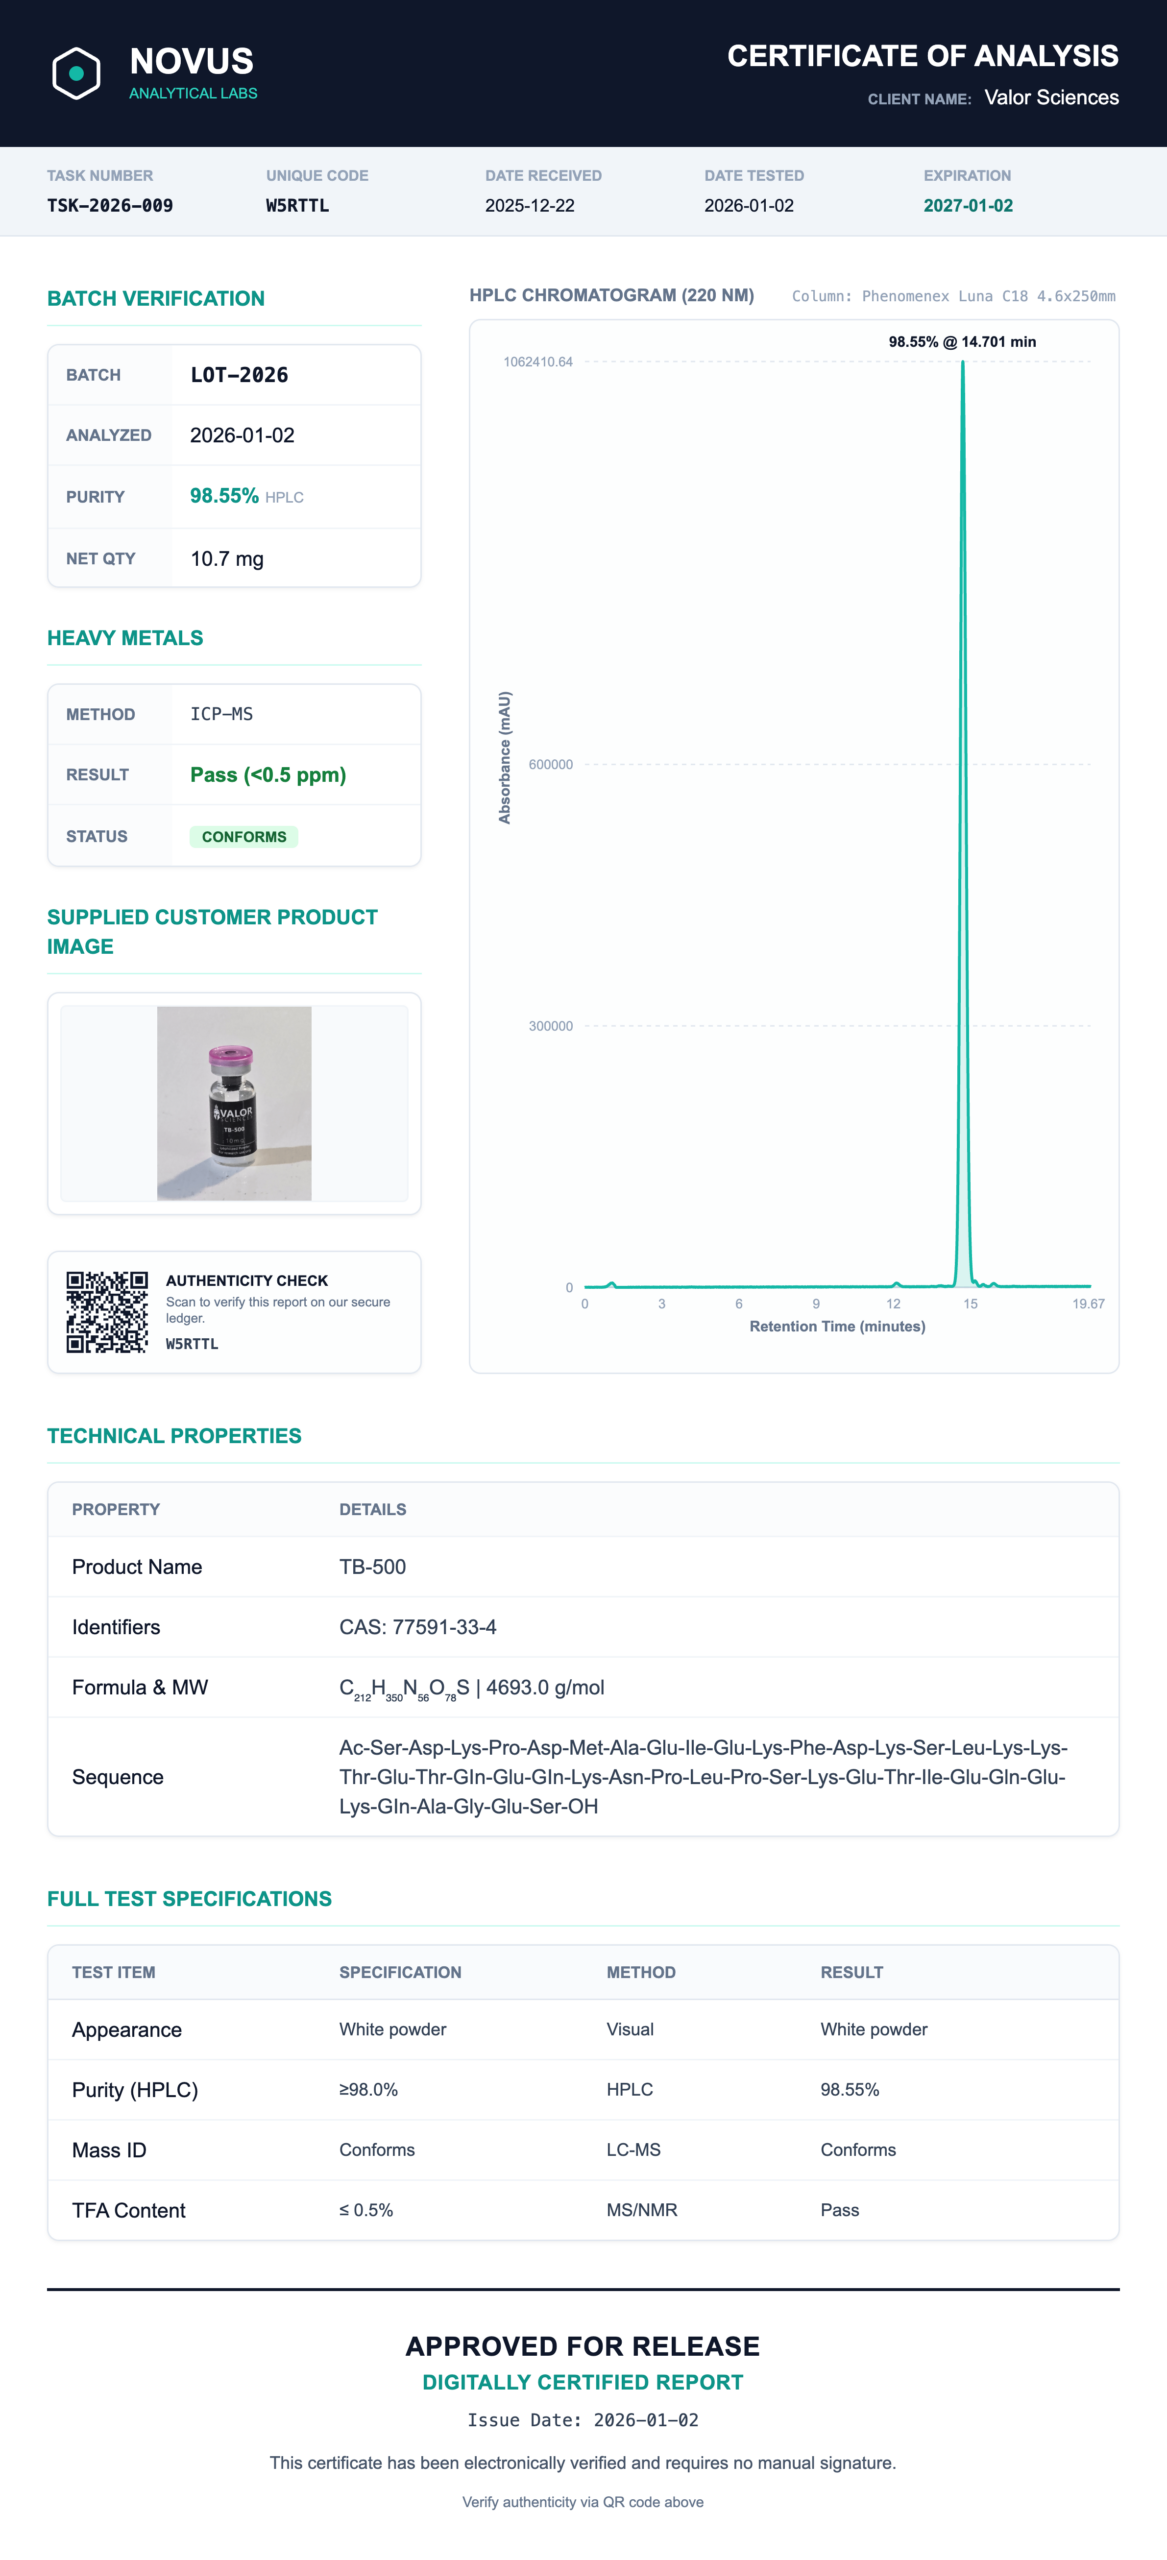Screen dimensions: 1167x2560
Task: Click the task number TSK-2026-009
Action: 110,205
